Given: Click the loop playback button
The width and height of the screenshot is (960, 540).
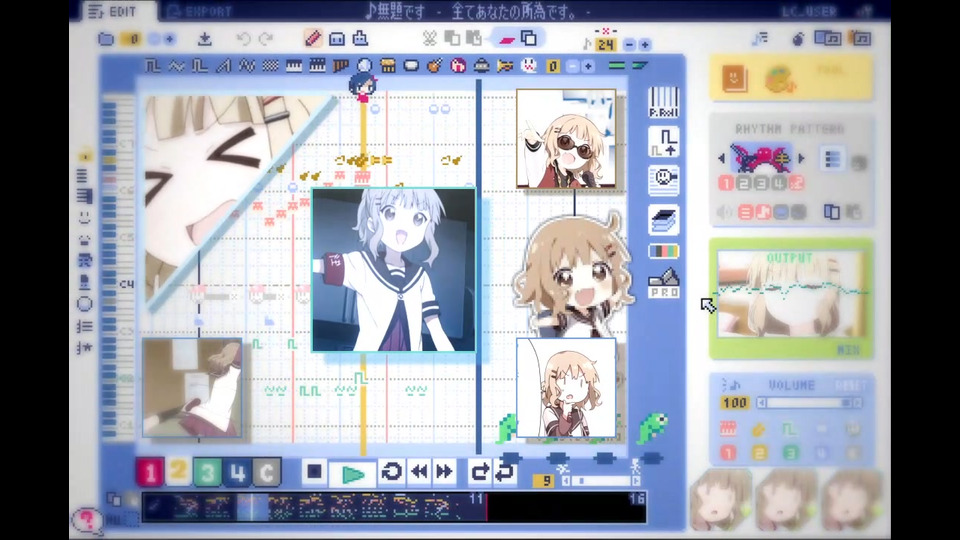Looking at the screenshot, I should 392,471.
